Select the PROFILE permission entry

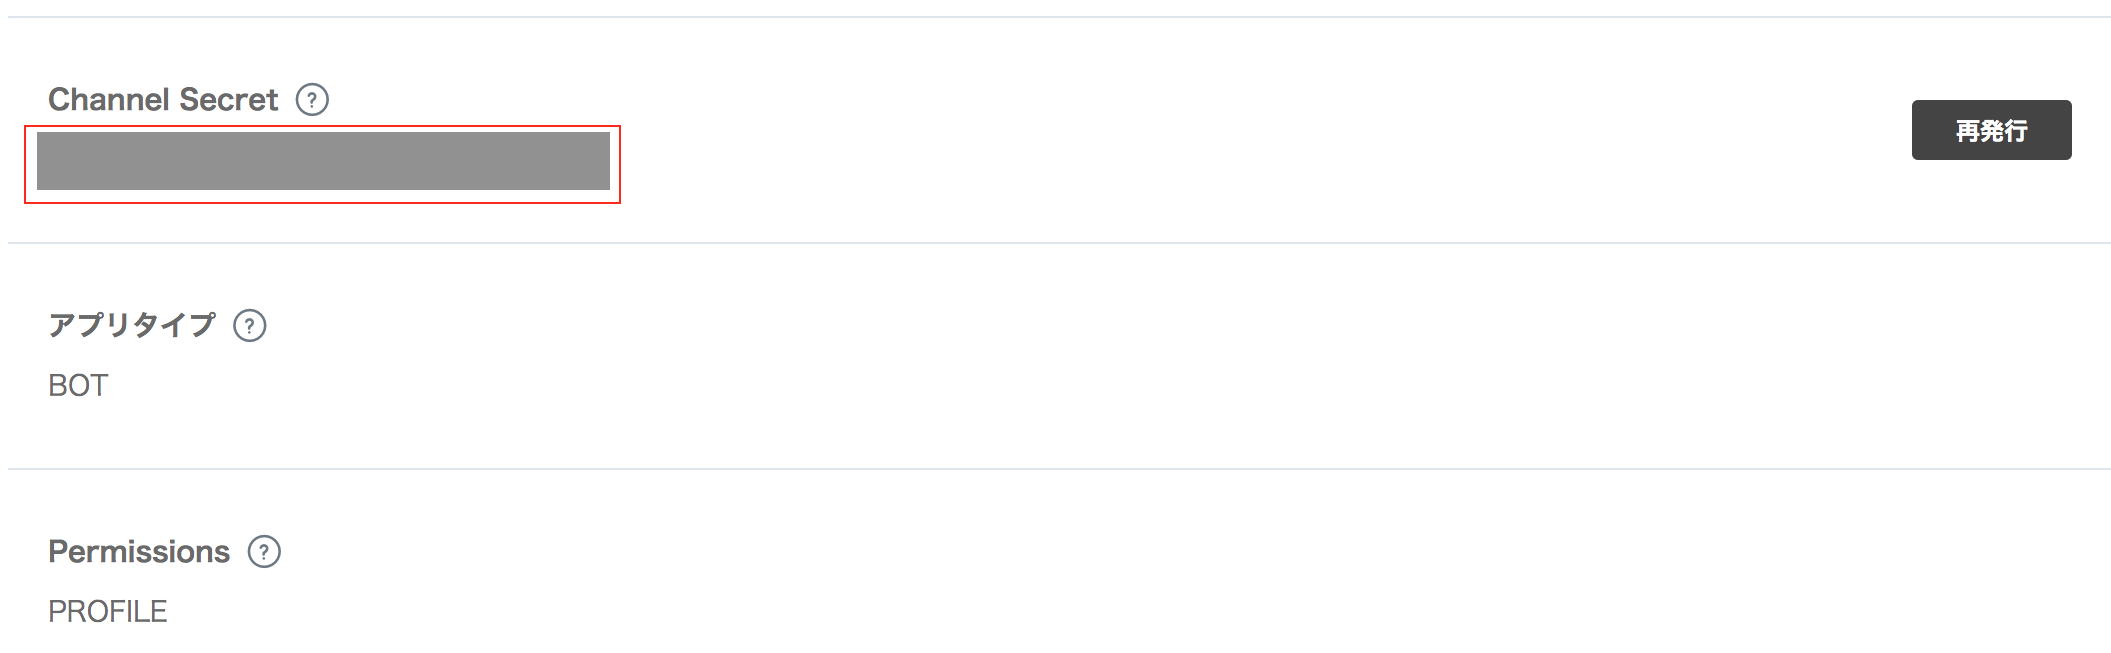[x=107, y=608]
